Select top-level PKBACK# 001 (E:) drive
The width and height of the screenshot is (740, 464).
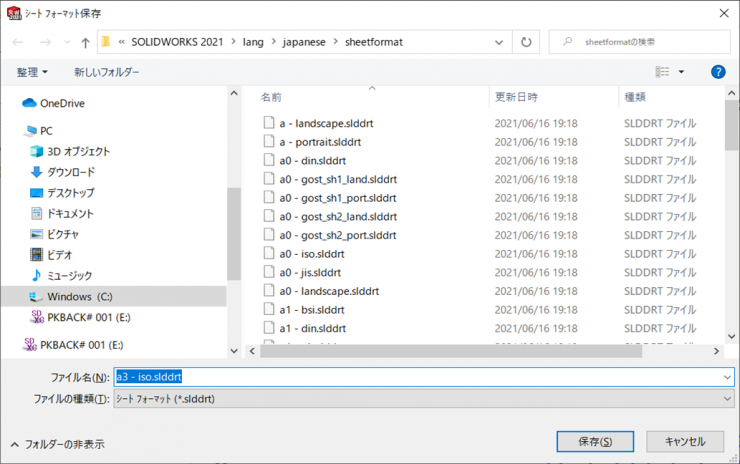[73, 345]
